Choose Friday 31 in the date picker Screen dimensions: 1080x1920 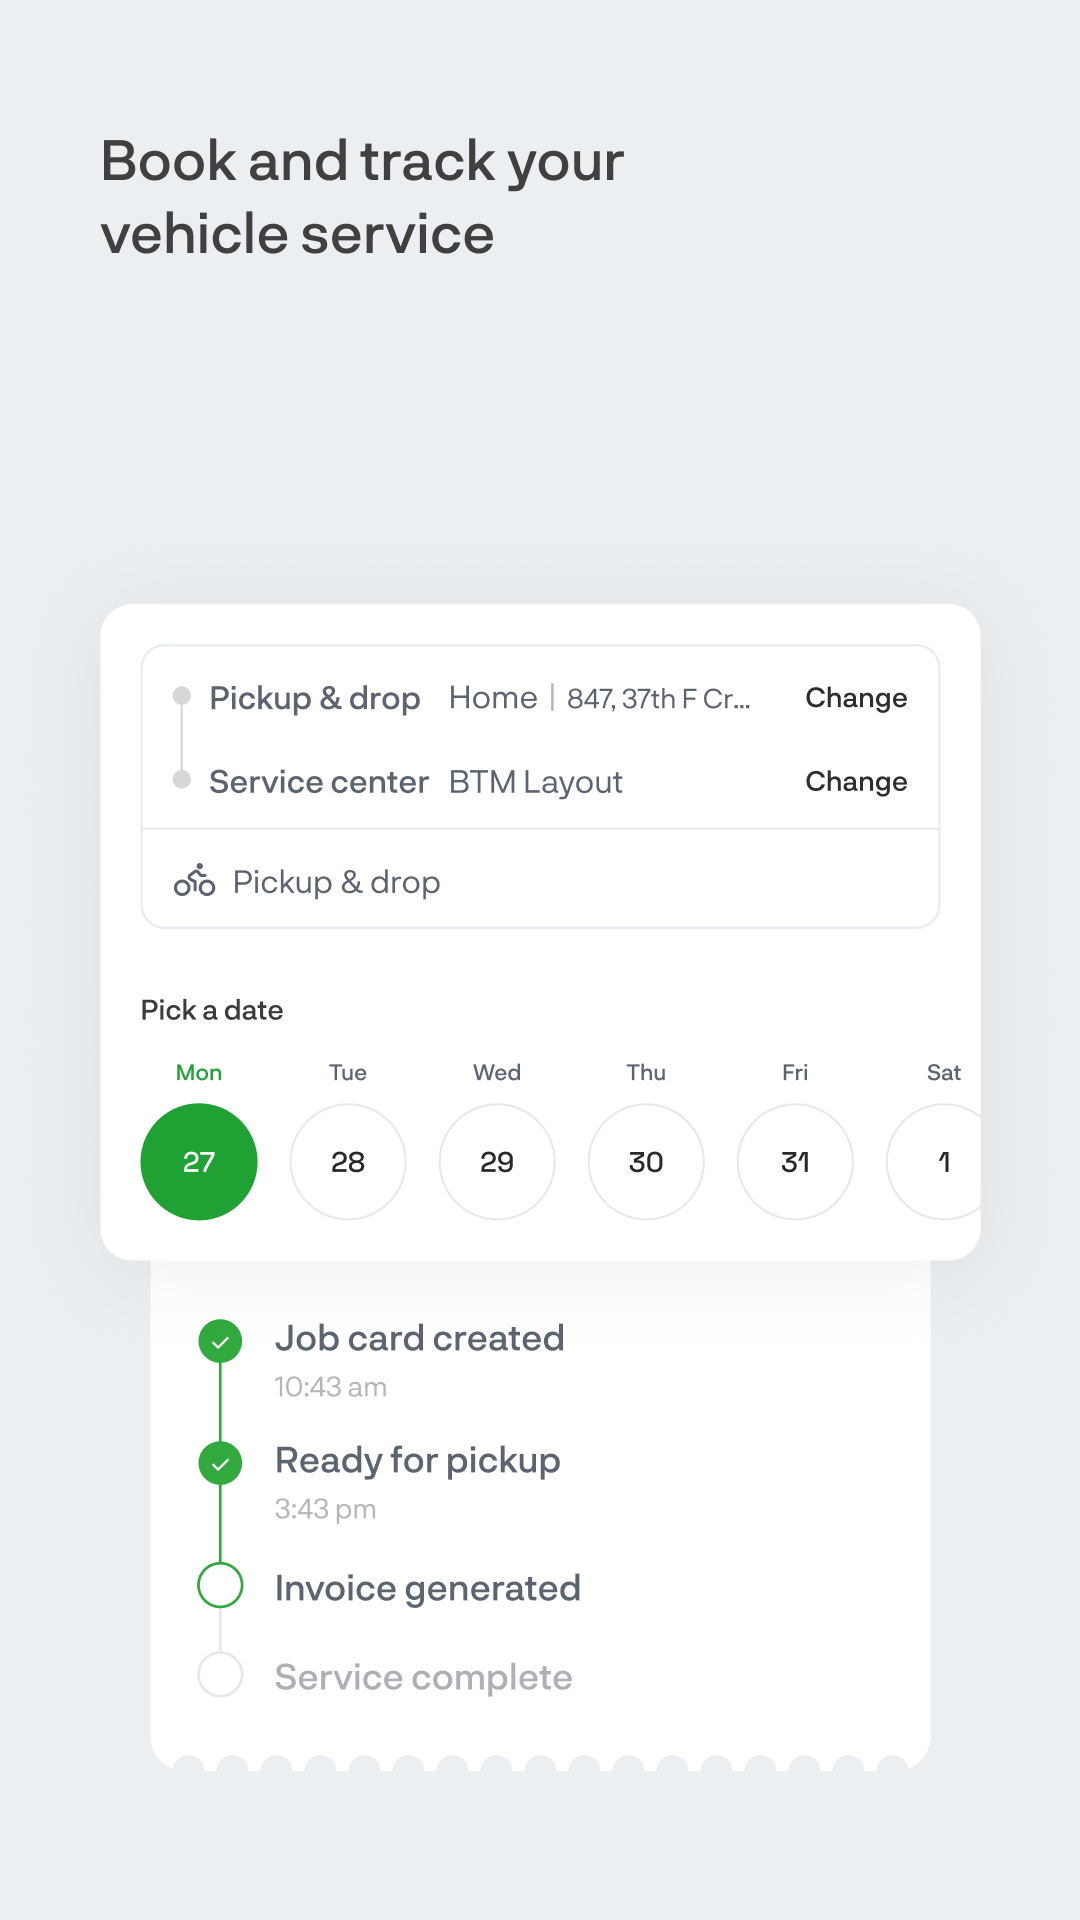click(795, 1162)
